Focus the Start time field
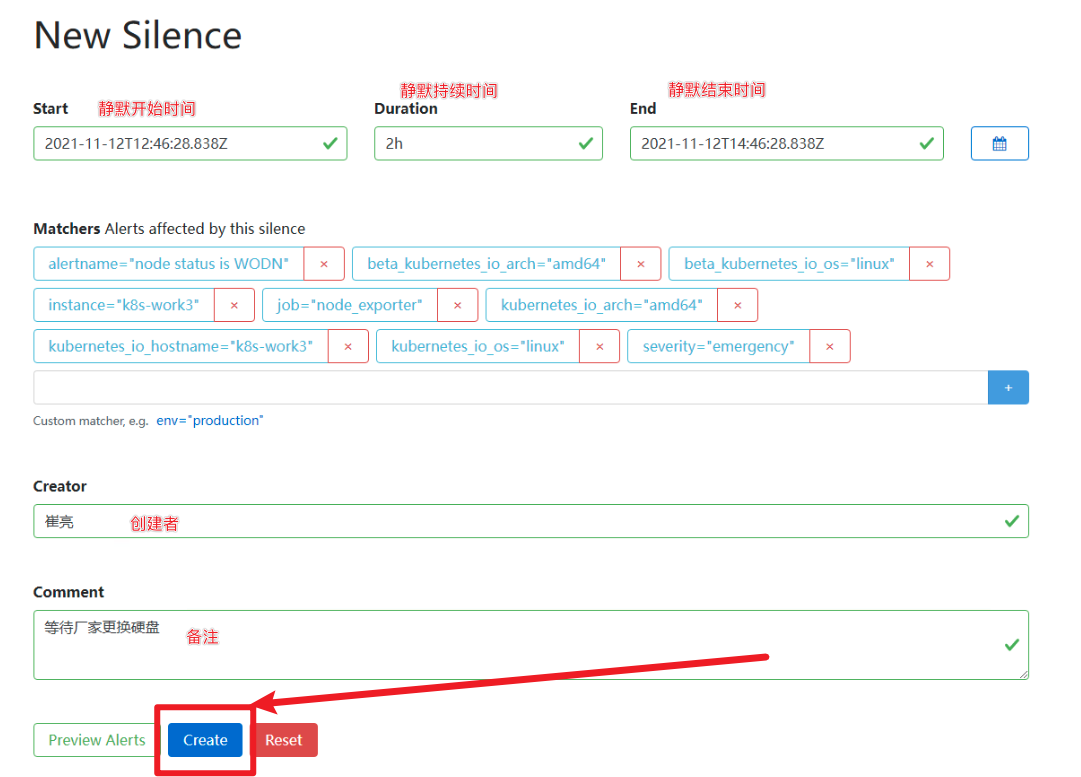This screenshot has height=777, width=1081. (x=190, y=143)
